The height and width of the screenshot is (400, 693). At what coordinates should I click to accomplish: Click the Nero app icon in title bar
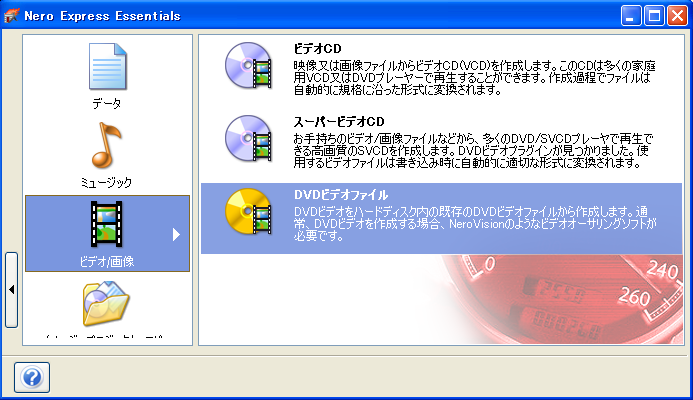(15, 16)
